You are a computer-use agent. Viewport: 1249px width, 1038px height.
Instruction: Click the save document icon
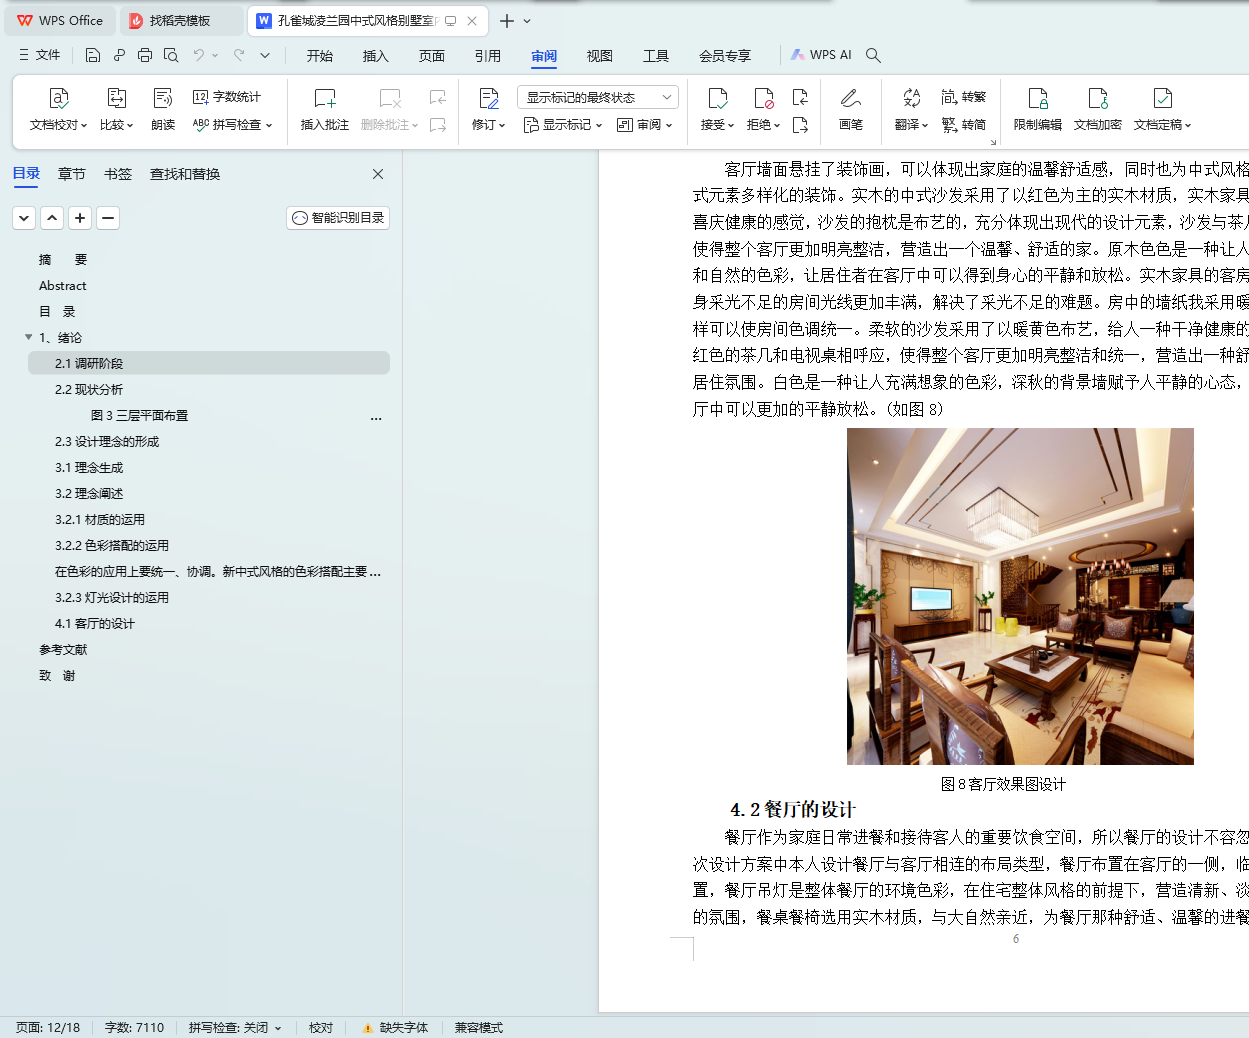[93, 55]
